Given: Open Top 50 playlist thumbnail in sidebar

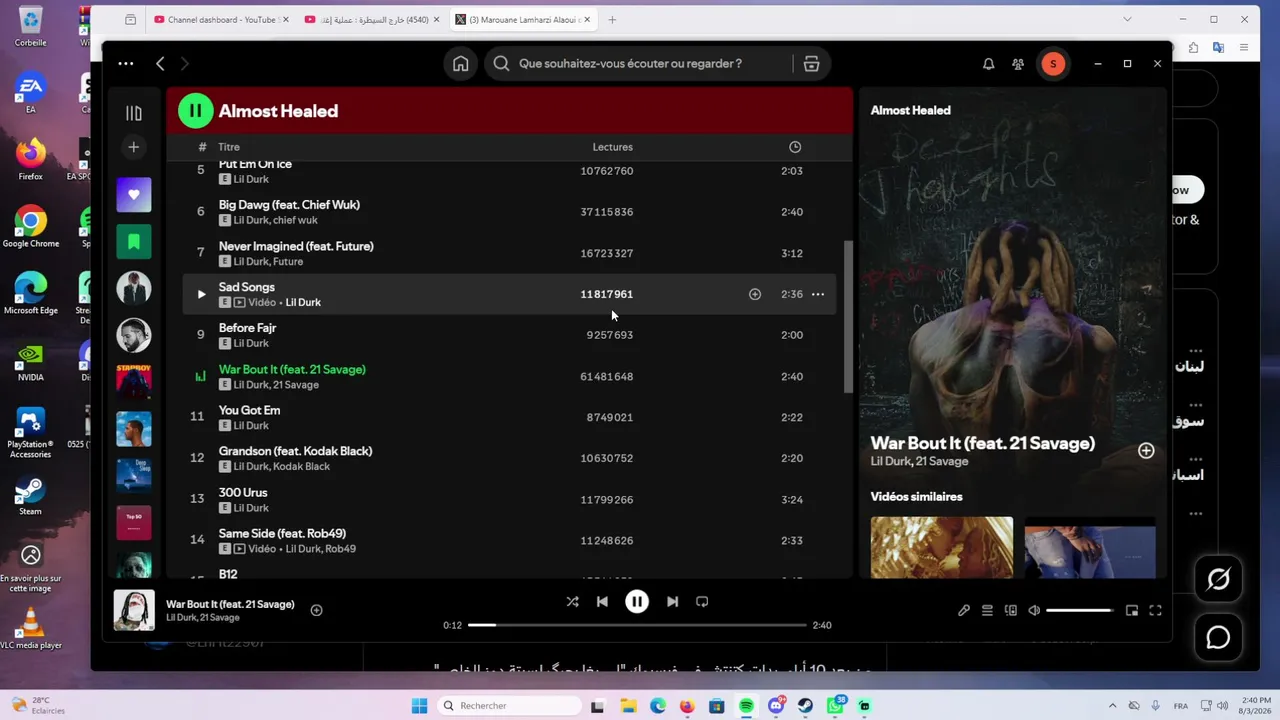Looking at the screenshot, I should 133,523.
